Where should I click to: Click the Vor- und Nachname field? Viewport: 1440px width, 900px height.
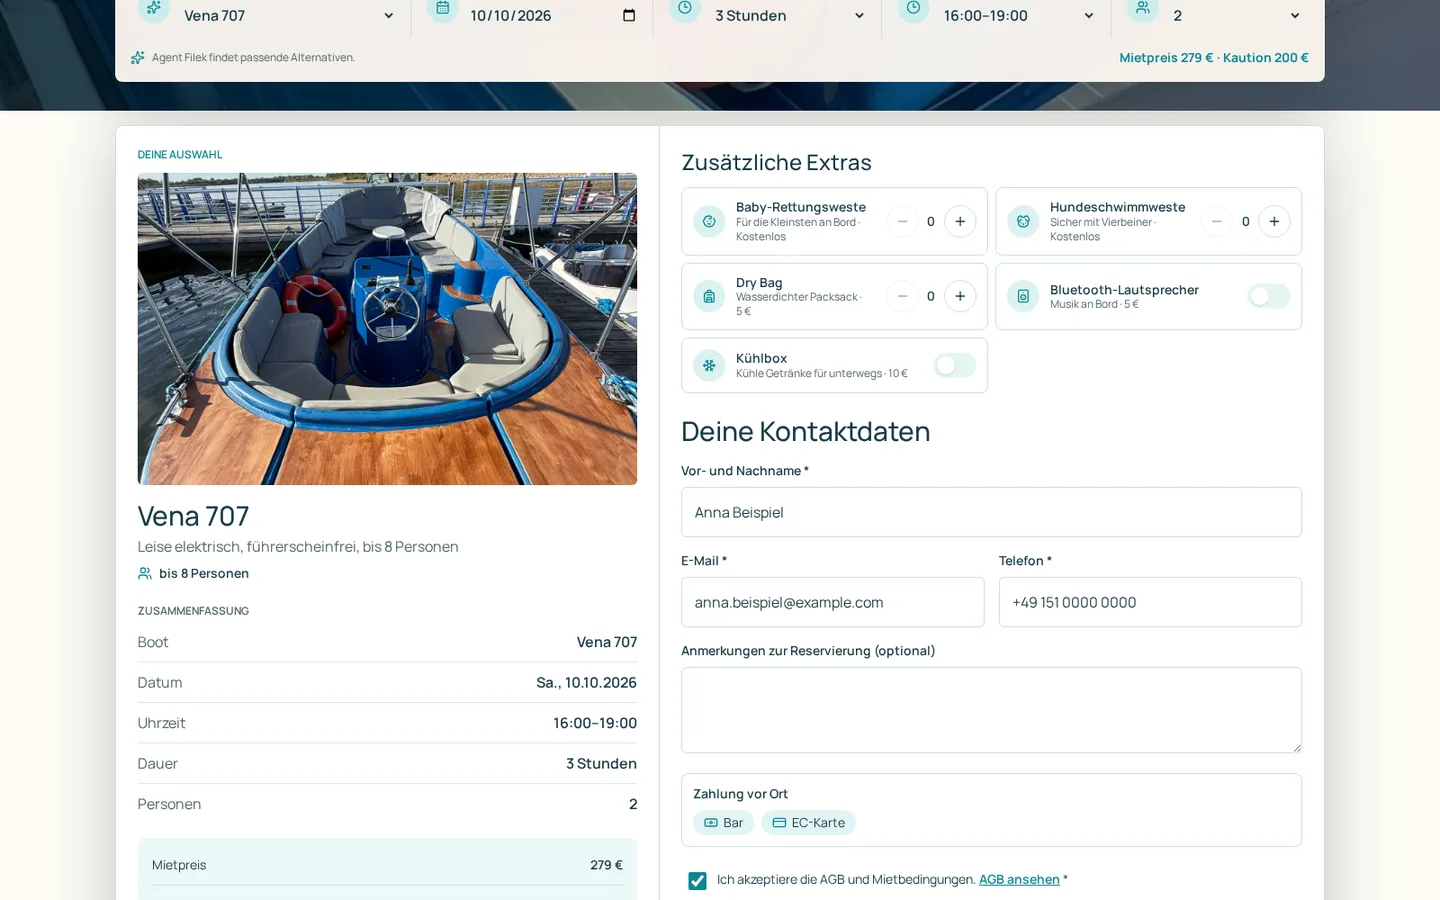[x=991, y=512]
